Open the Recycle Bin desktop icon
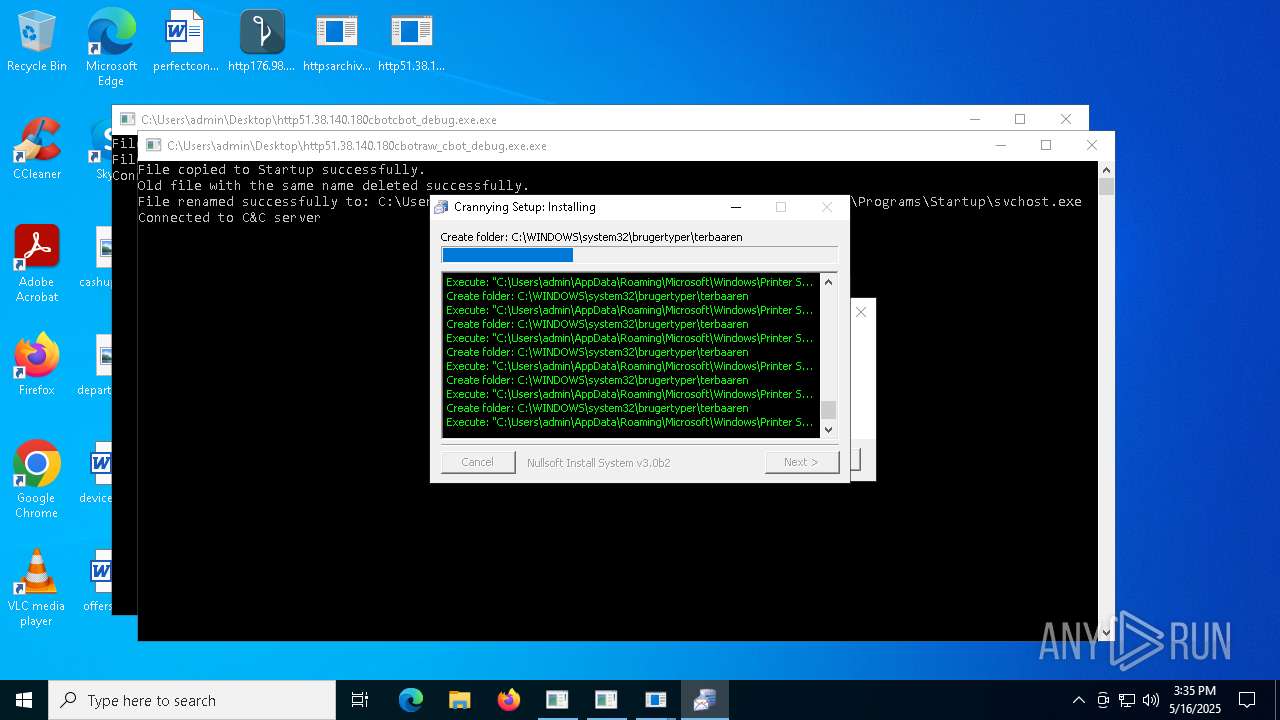This screenshot has height=720, width=1280. click(x=37, y=42)
